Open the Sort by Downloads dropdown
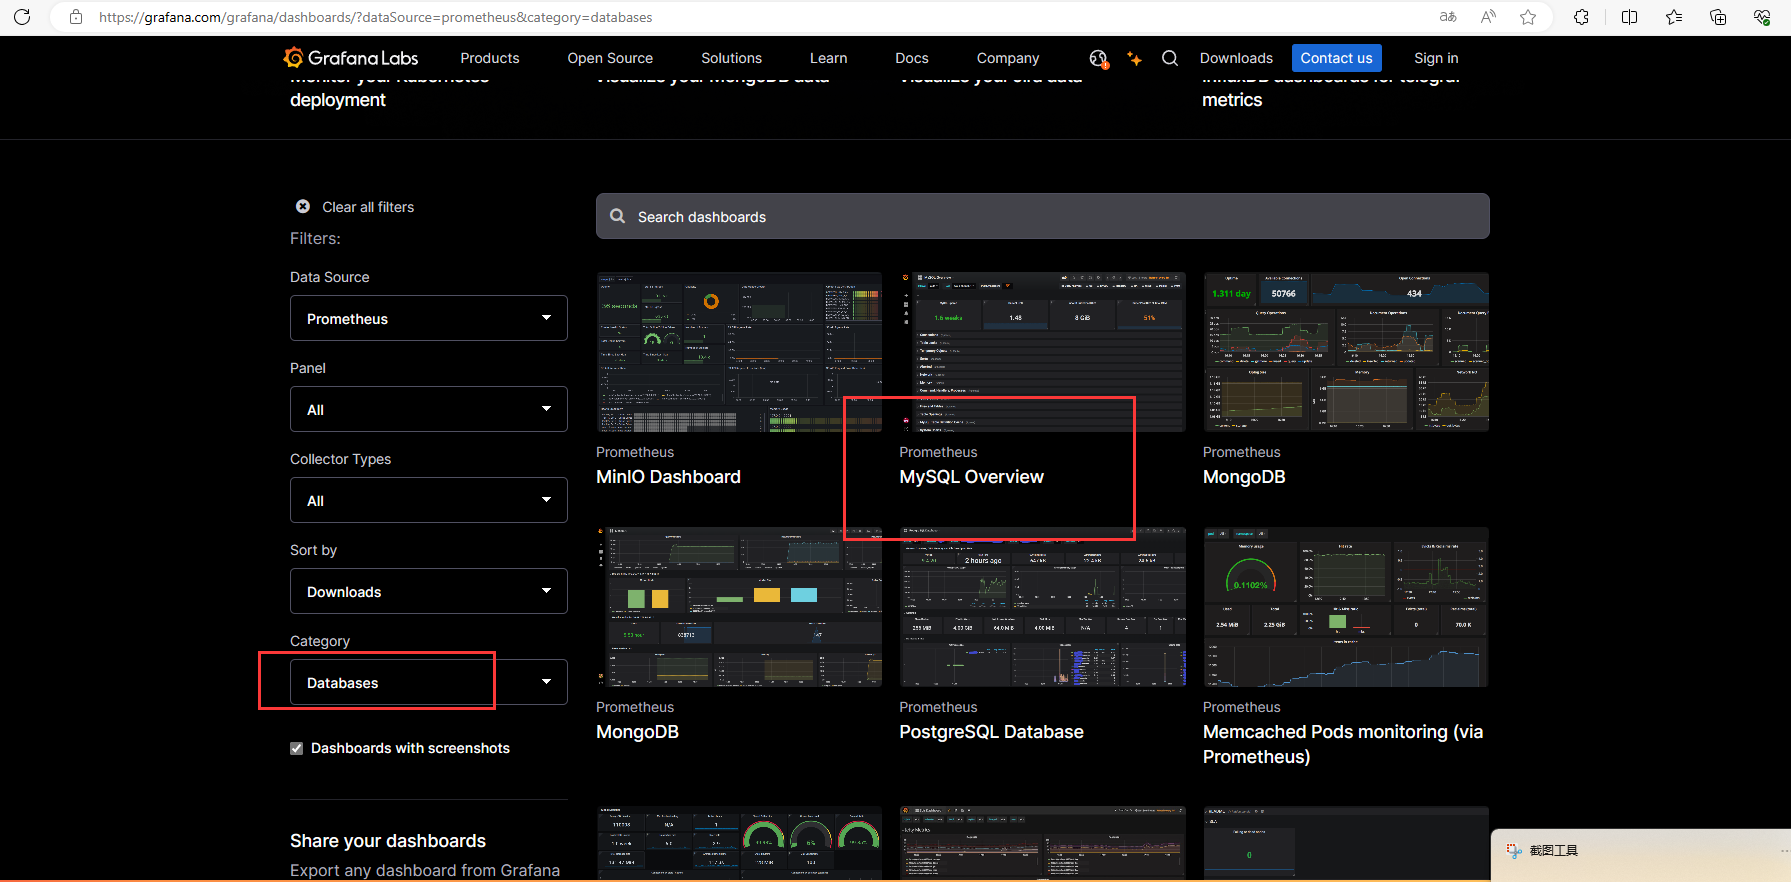The width and height of the screenshot is (1791, 882). (429, 591)
